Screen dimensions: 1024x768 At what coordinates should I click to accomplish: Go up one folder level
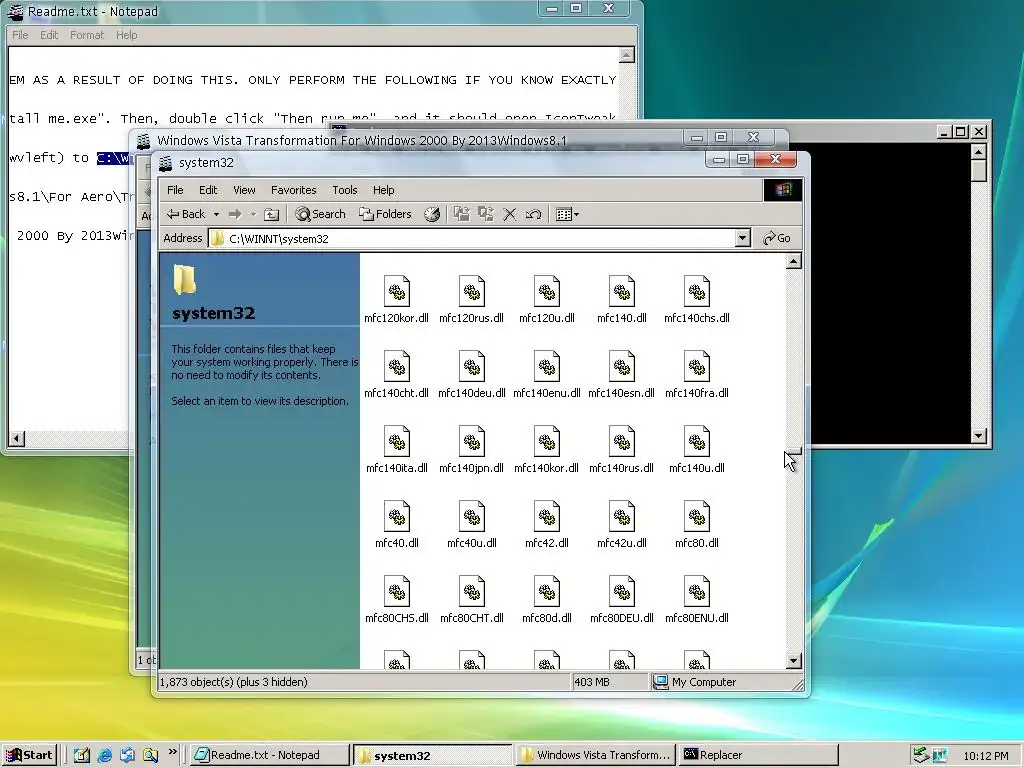click(272, 214)
